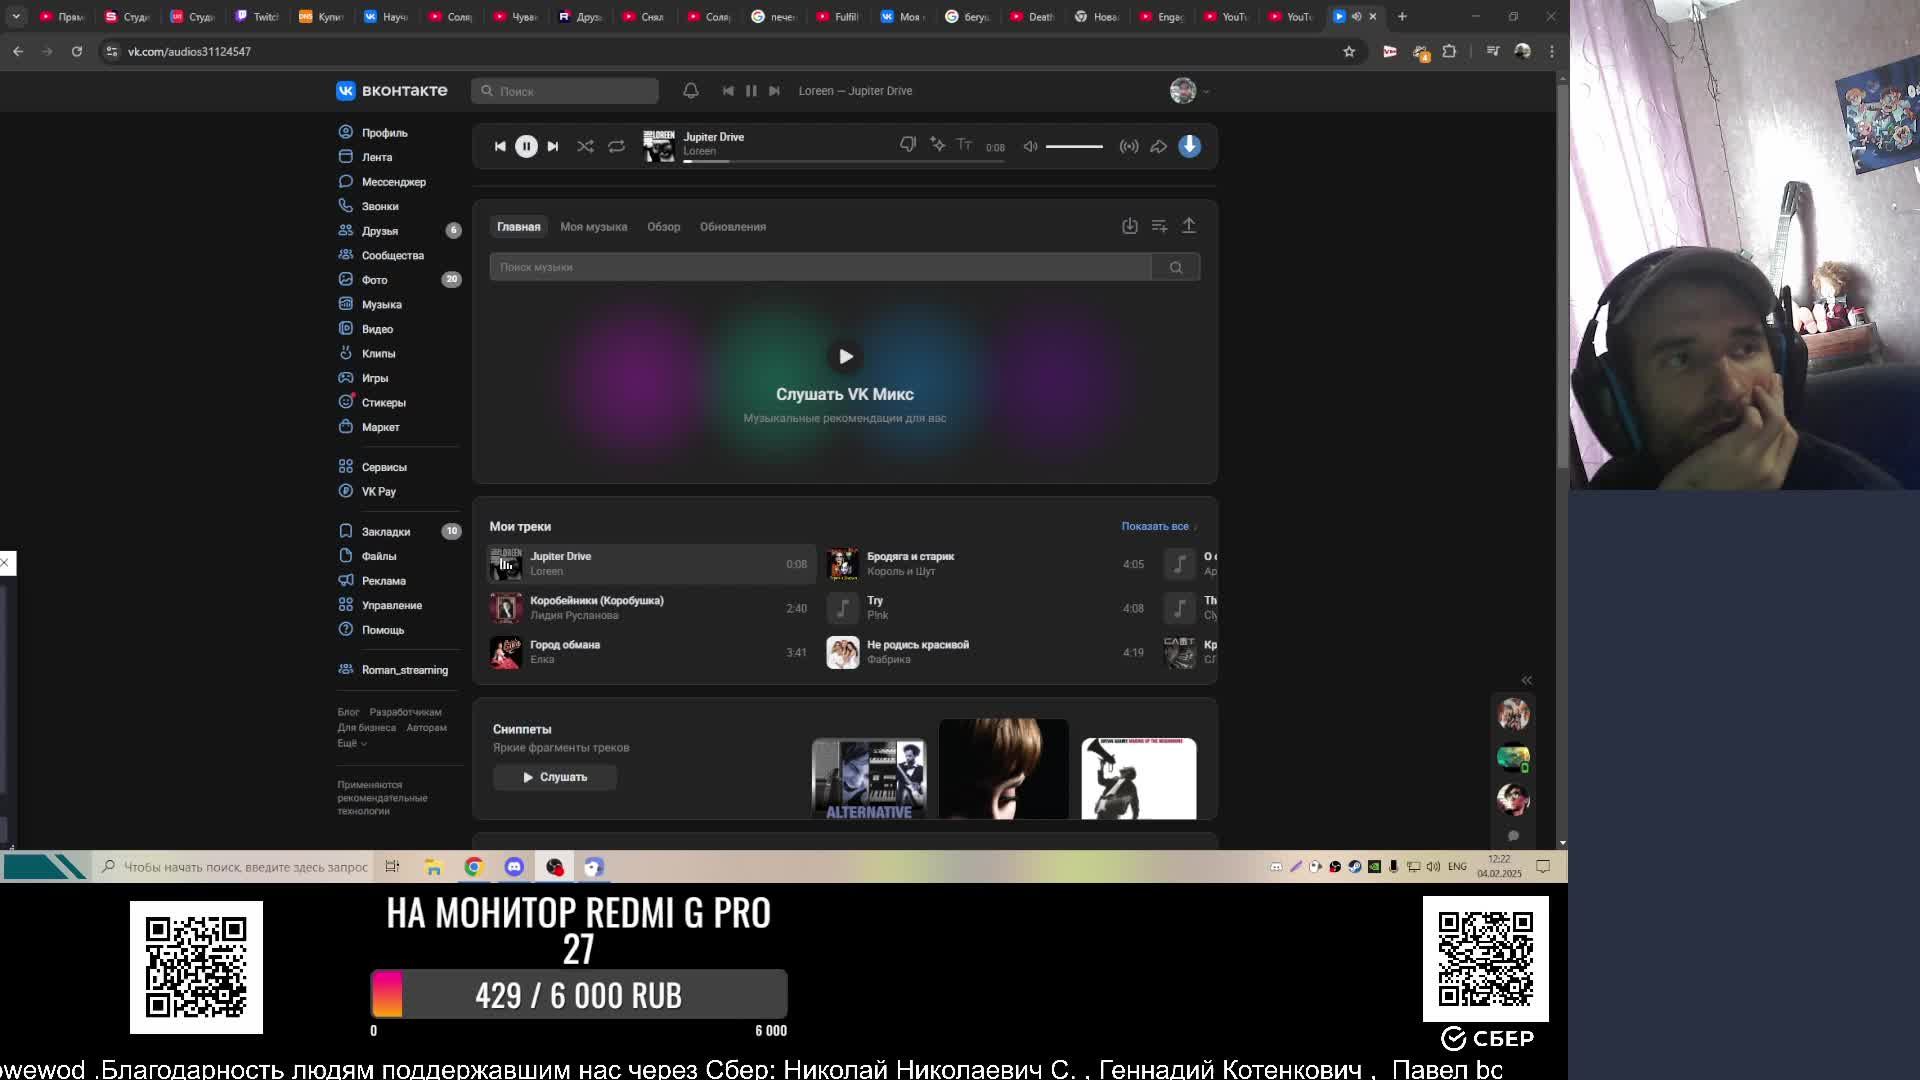Click the upload audio icon
Screen dimensions: 1920x1080
click(1189, 226)
